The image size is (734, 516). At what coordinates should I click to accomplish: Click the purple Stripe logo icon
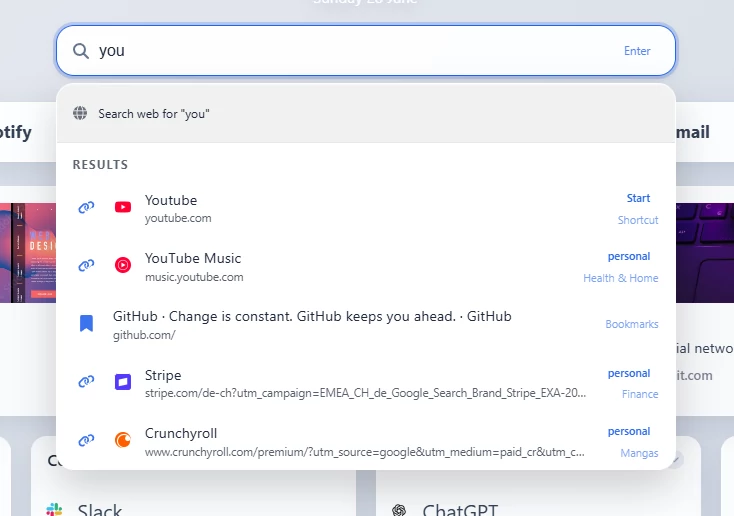click(123, 382)
